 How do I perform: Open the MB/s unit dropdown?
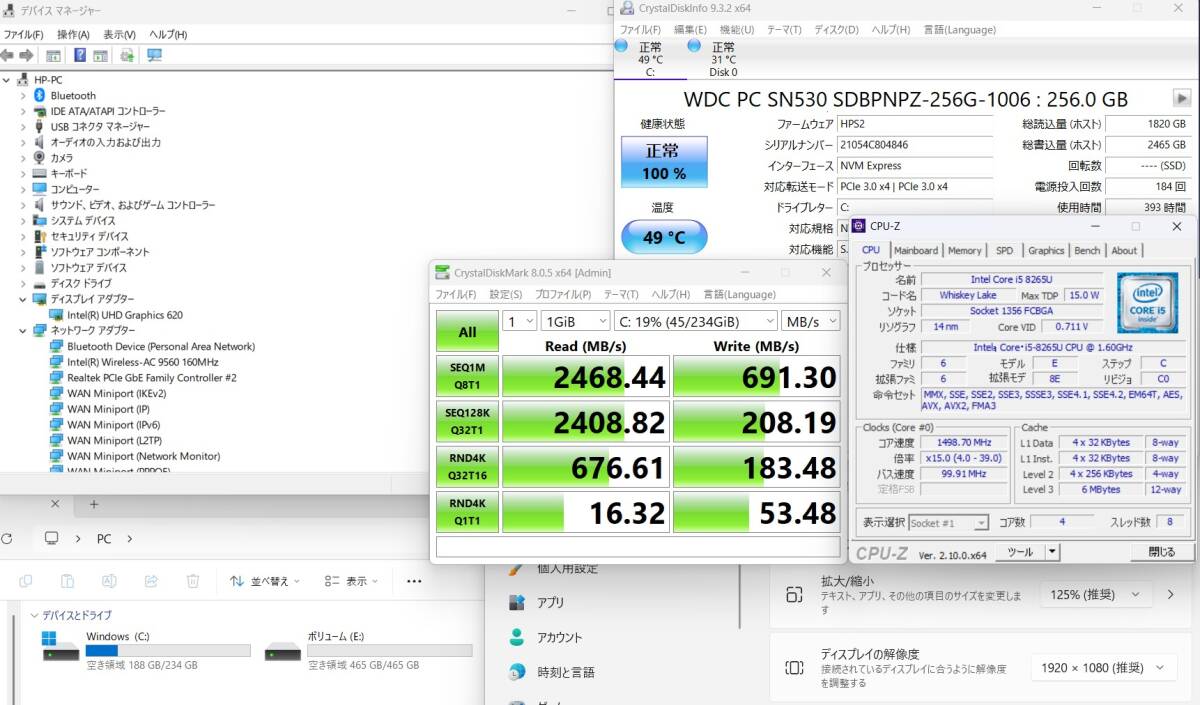point(812,321)
